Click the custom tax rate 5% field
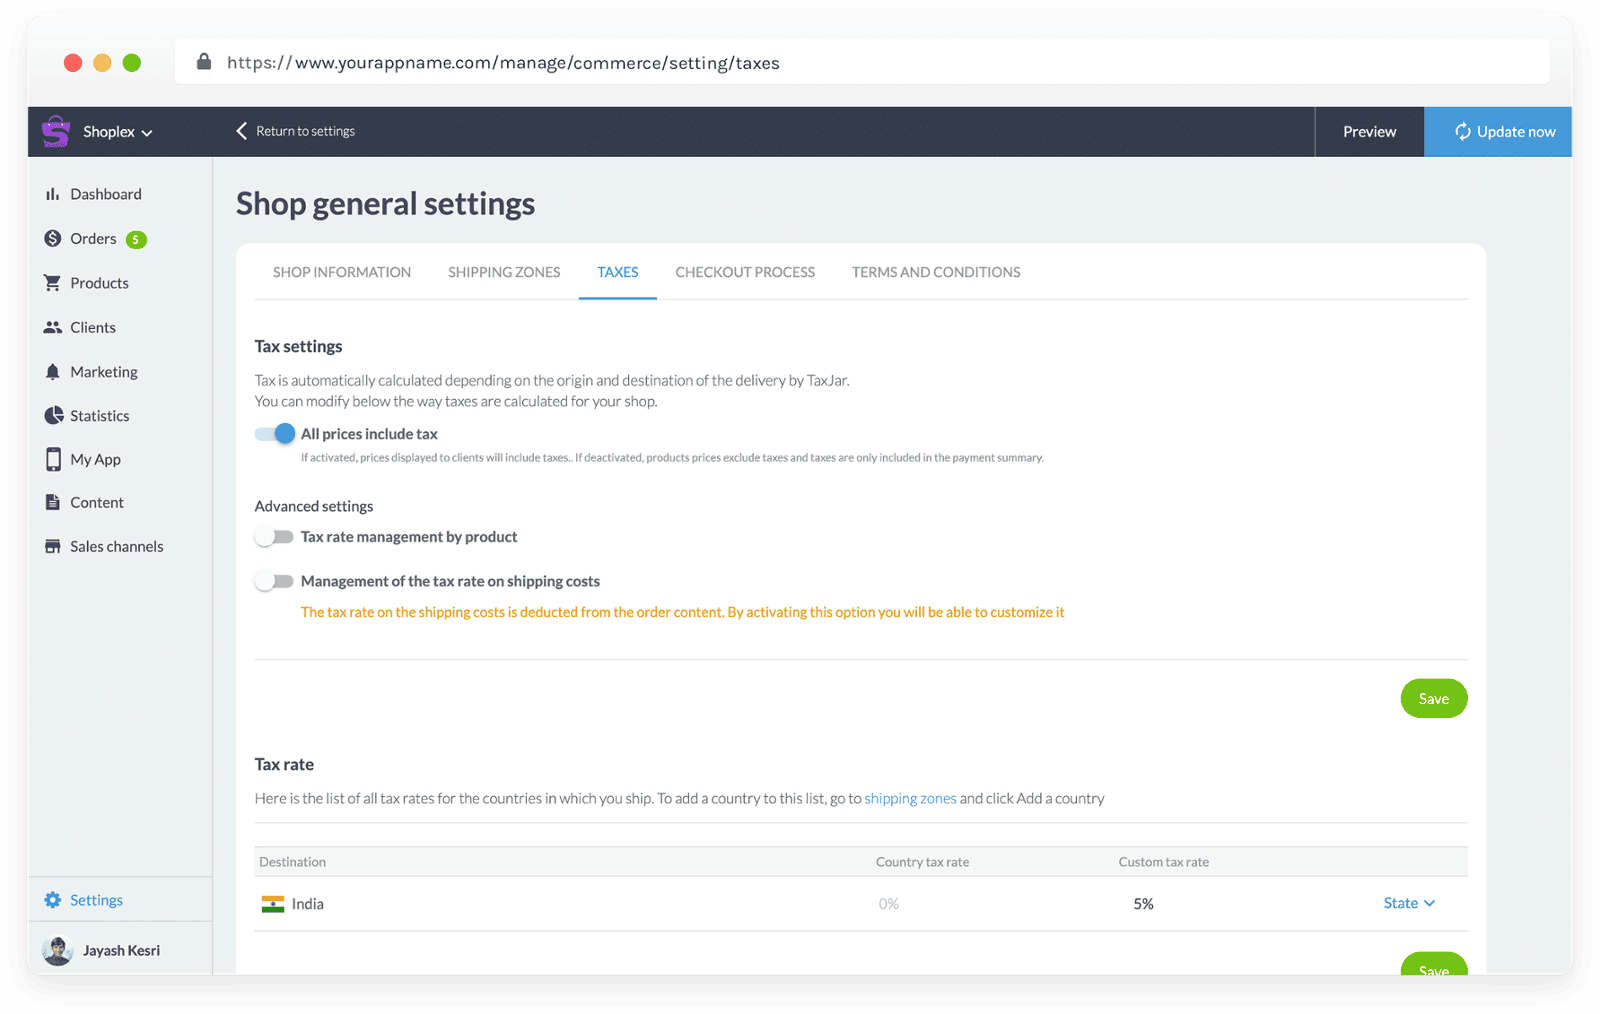 coord(1143,904)
